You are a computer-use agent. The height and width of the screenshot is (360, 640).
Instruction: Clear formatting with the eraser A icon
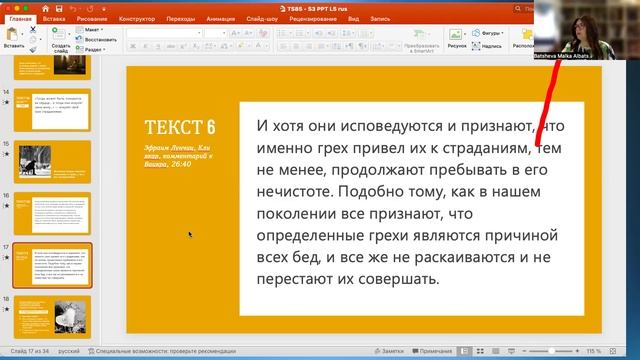(263, 33)
